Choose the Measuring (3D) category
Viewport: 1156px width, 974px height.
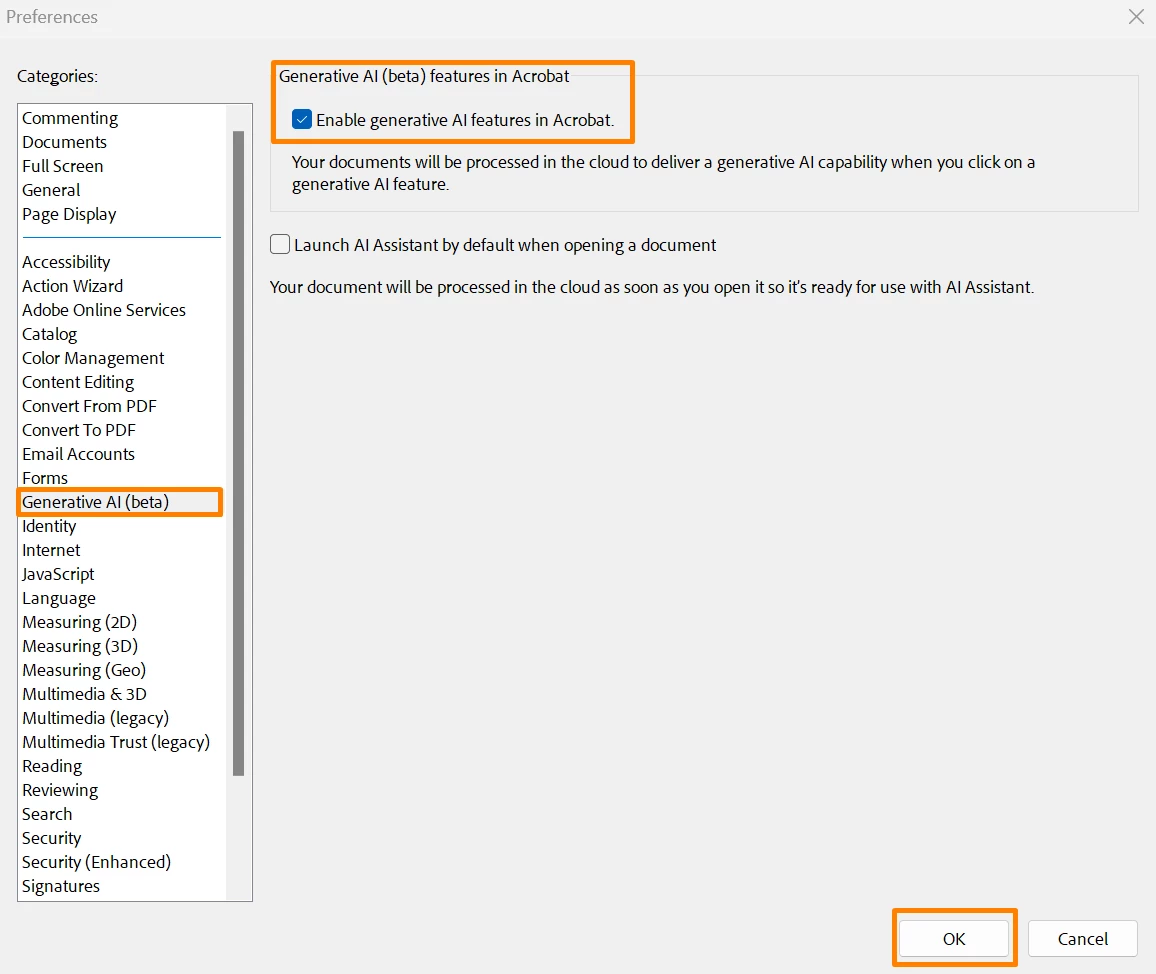click(80, 646)
